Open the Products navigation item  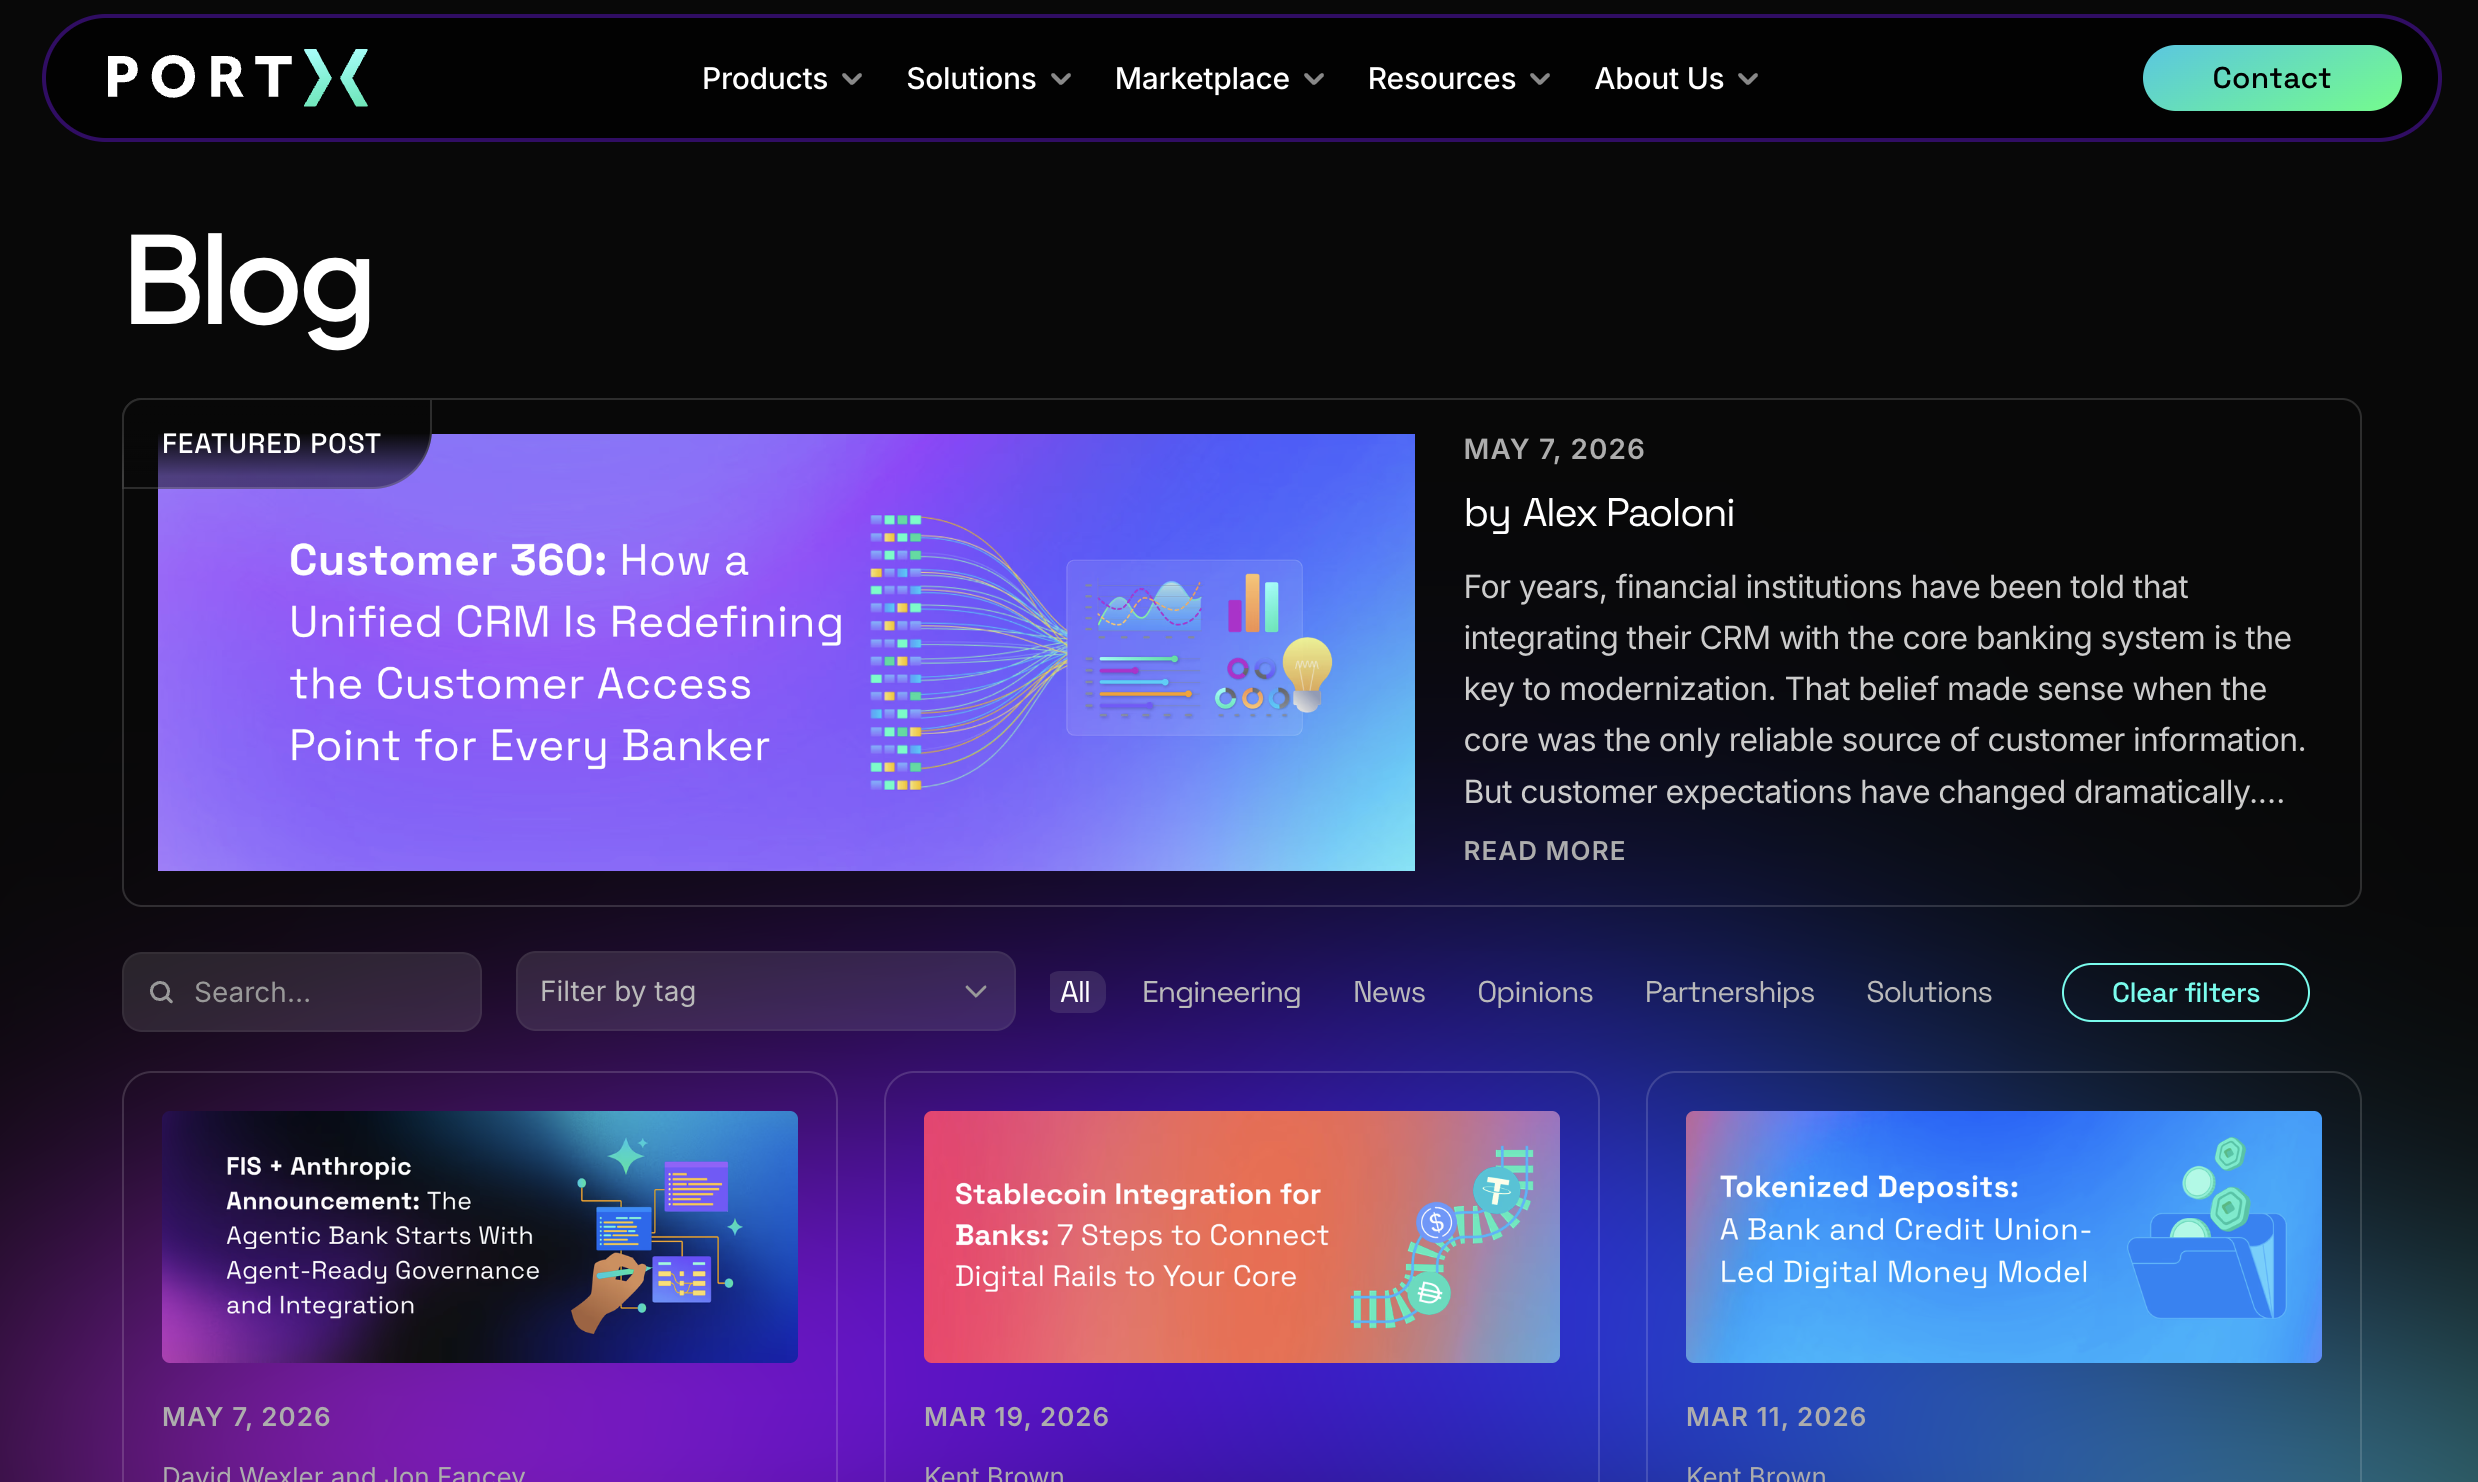(x=765, y=78)
